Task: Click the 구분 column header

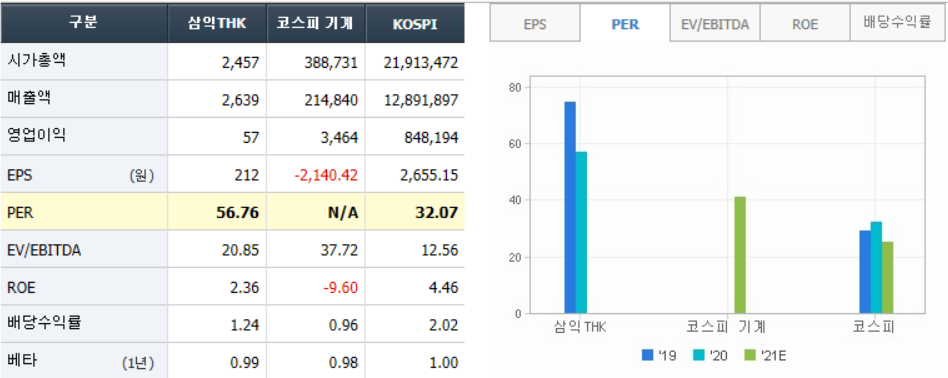Action: coord(84,23)
